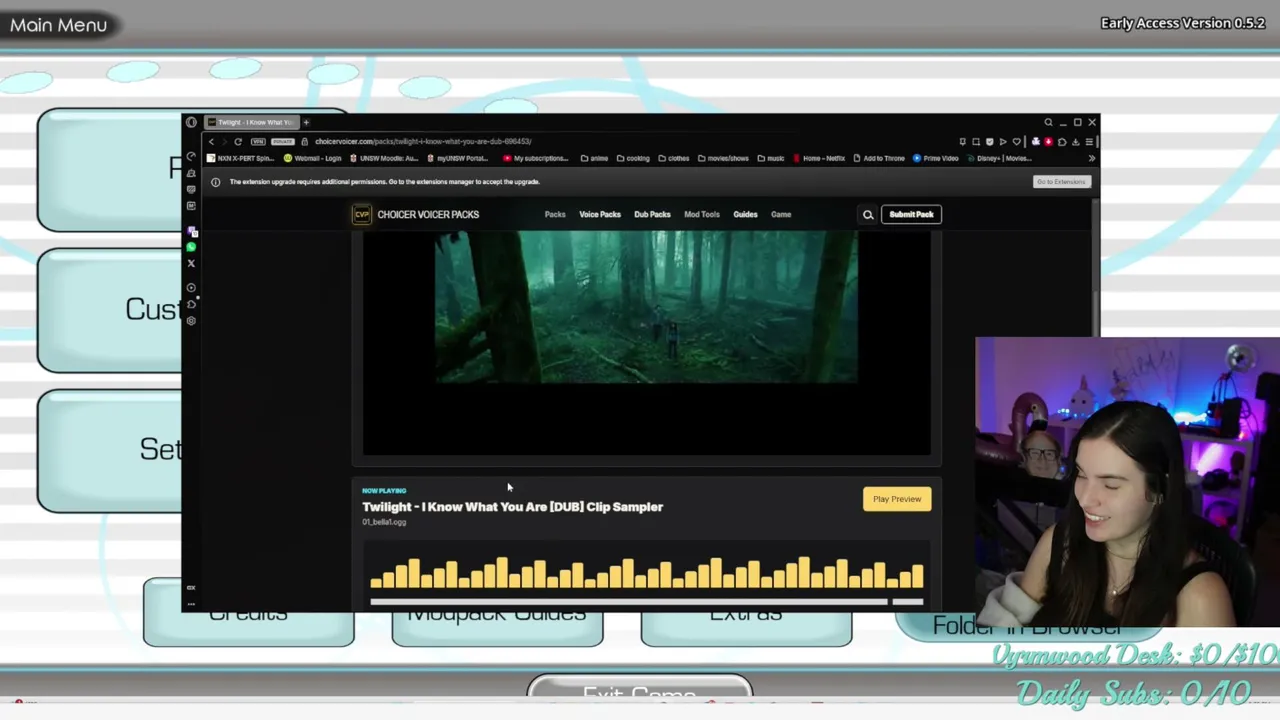Open the easy setup menu icon
The width and height of the screenshot is (1280, 720).
coord(1089,142)
